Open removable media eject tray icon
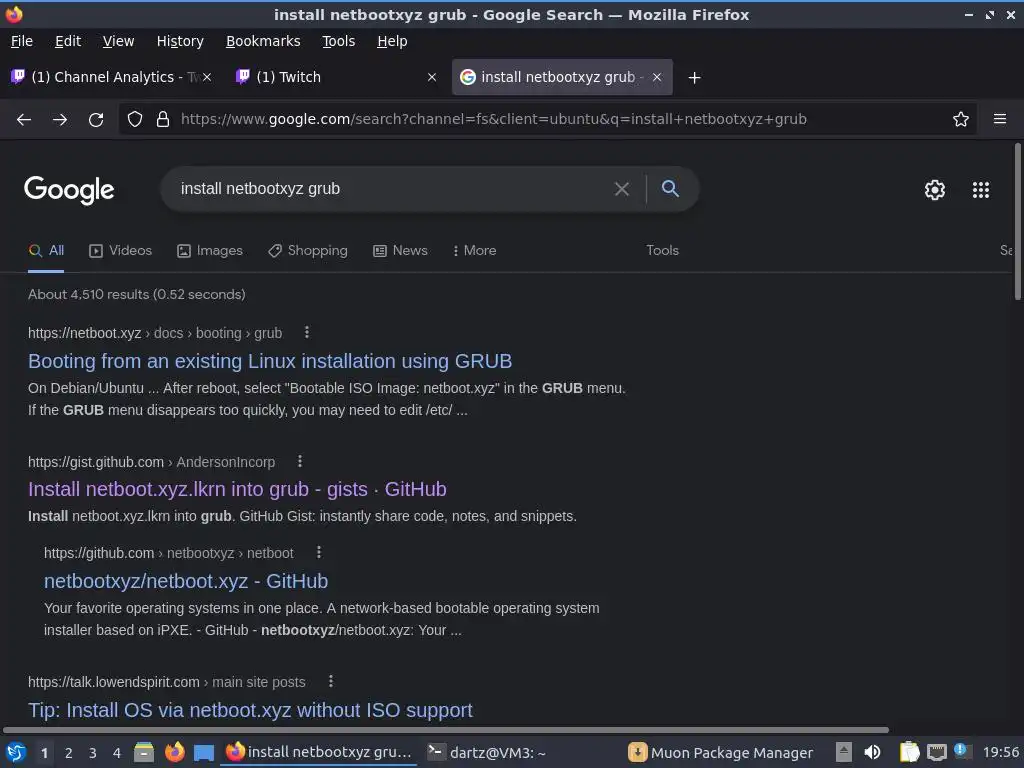 pos(844,752)
